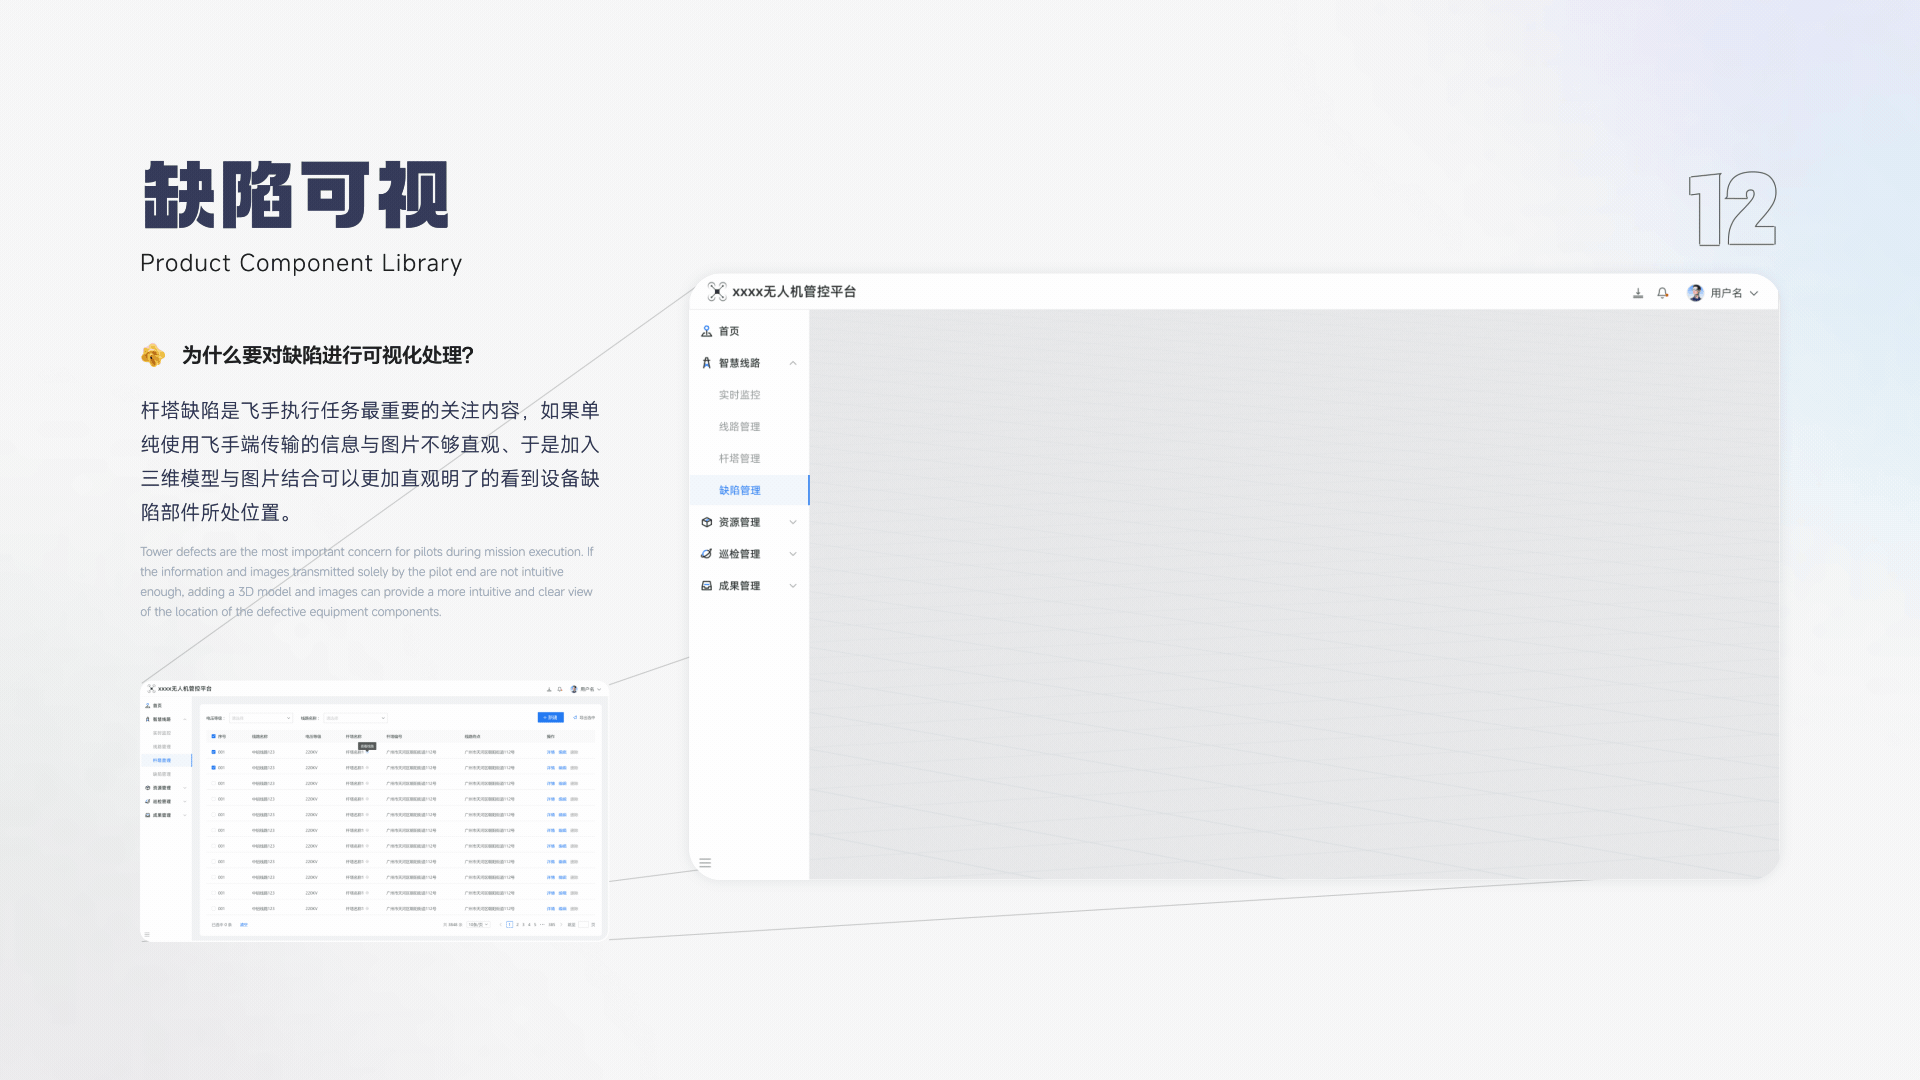Screen dimensions: 1920x1080
Task: Uncheck the first row checkbox in thumbnail table
Action: [x=213, y=752]
